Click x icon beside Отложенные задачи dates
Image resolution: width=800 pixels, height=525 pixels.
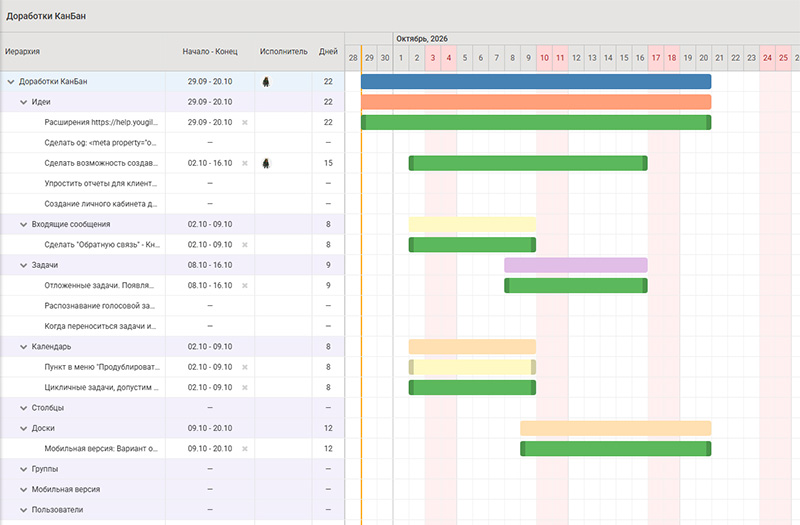click(x=245, y=286)
